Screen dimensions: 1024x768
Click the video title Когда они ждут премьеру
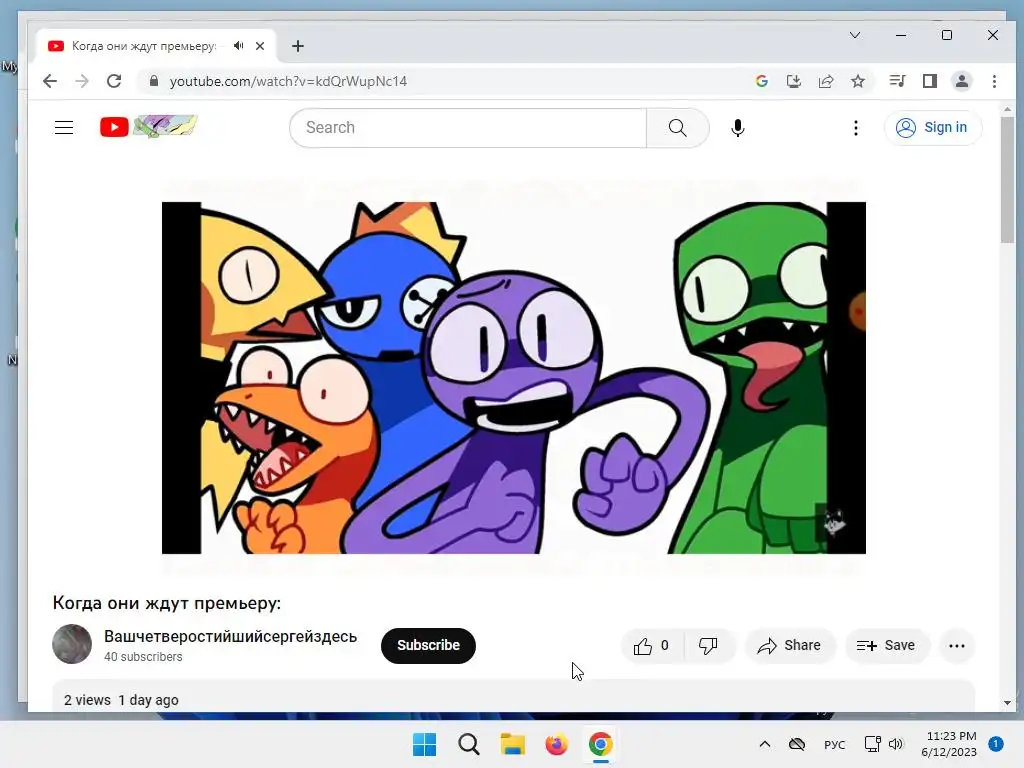167,603
